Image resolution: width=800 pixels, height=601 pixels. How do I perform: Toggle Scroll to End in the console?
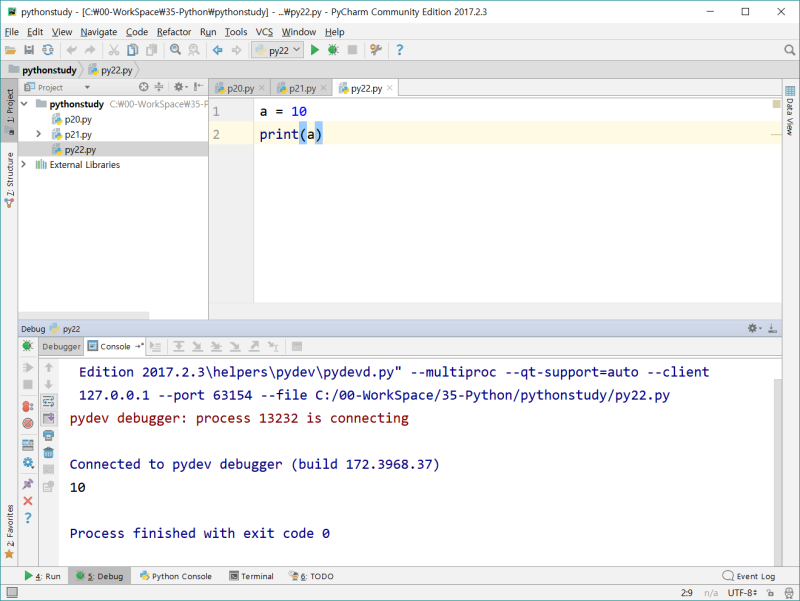coord(48,418)
